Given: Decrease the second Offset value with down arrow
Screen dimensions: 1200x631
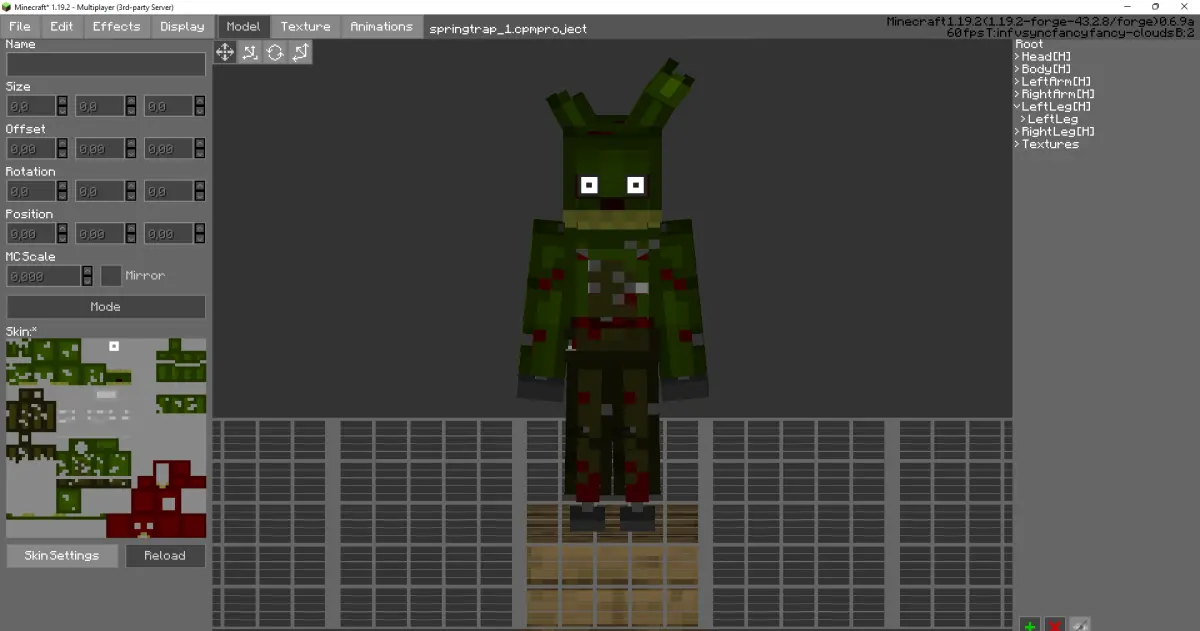Looking at the screenshot, I should pyautogui.click(x=131, y=153).
